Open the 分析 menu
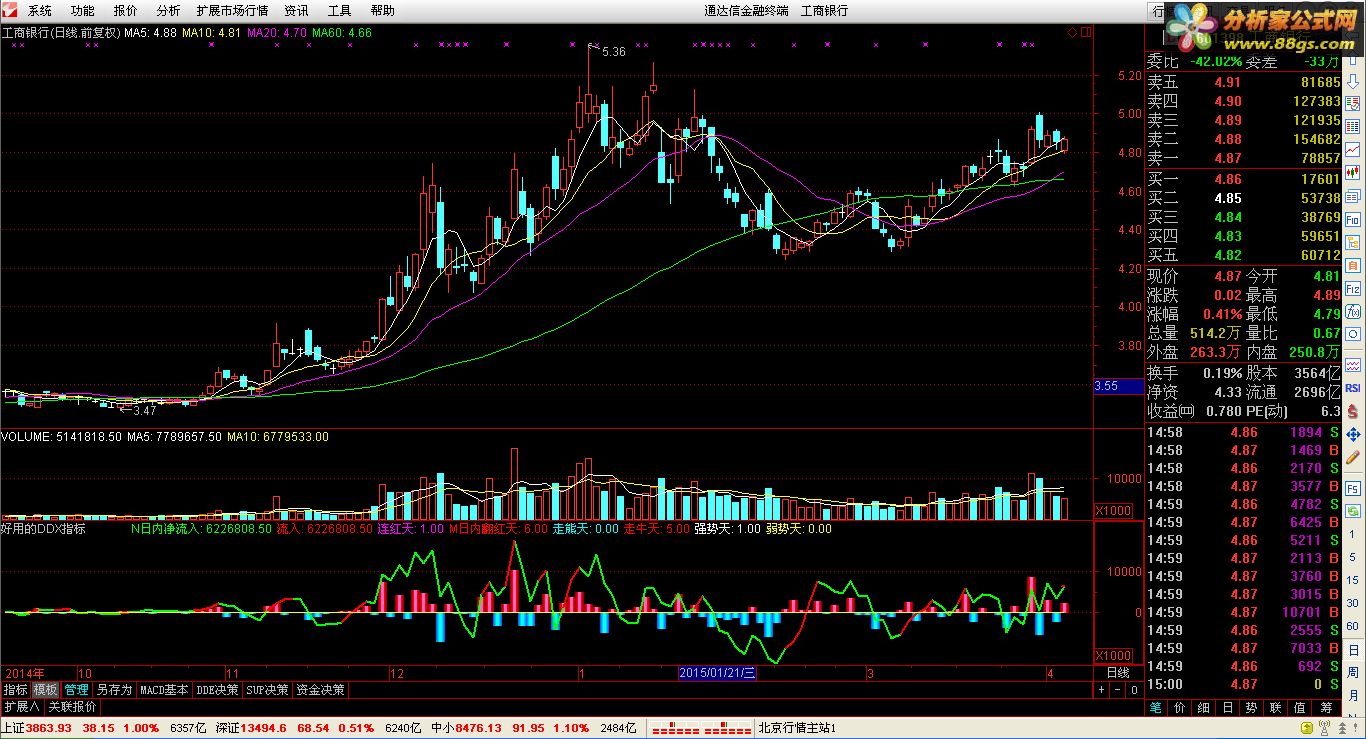This screenshot has height=739, width=1366. click(x=169, y=10)
